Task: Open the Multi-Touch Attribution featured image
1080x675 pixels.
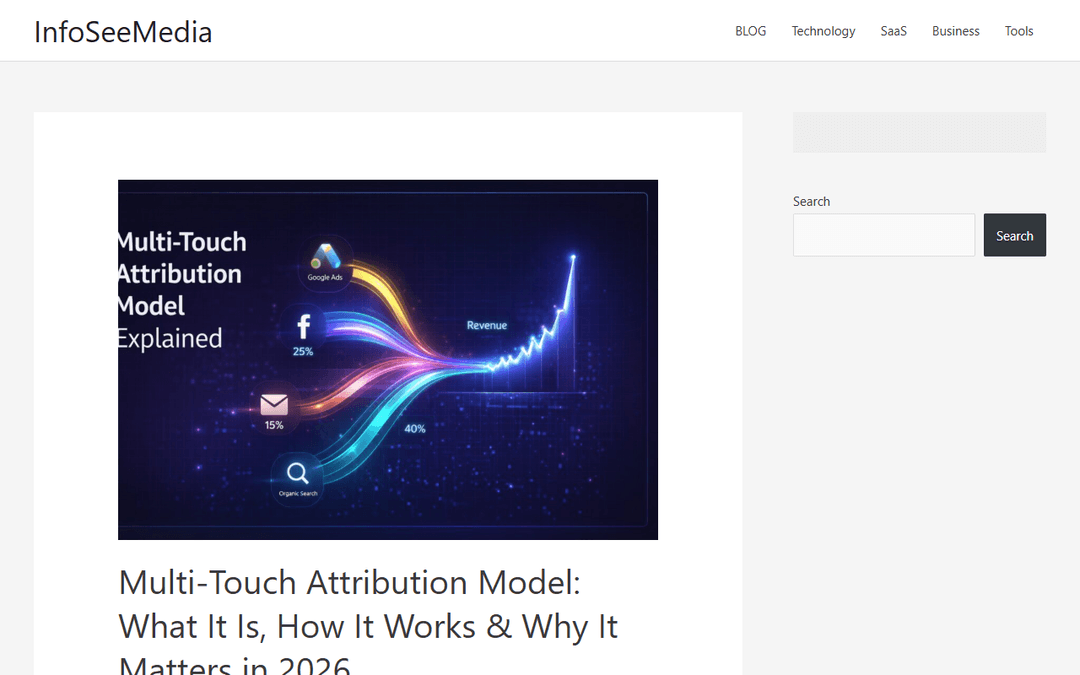Action: [x=388, y=360]
